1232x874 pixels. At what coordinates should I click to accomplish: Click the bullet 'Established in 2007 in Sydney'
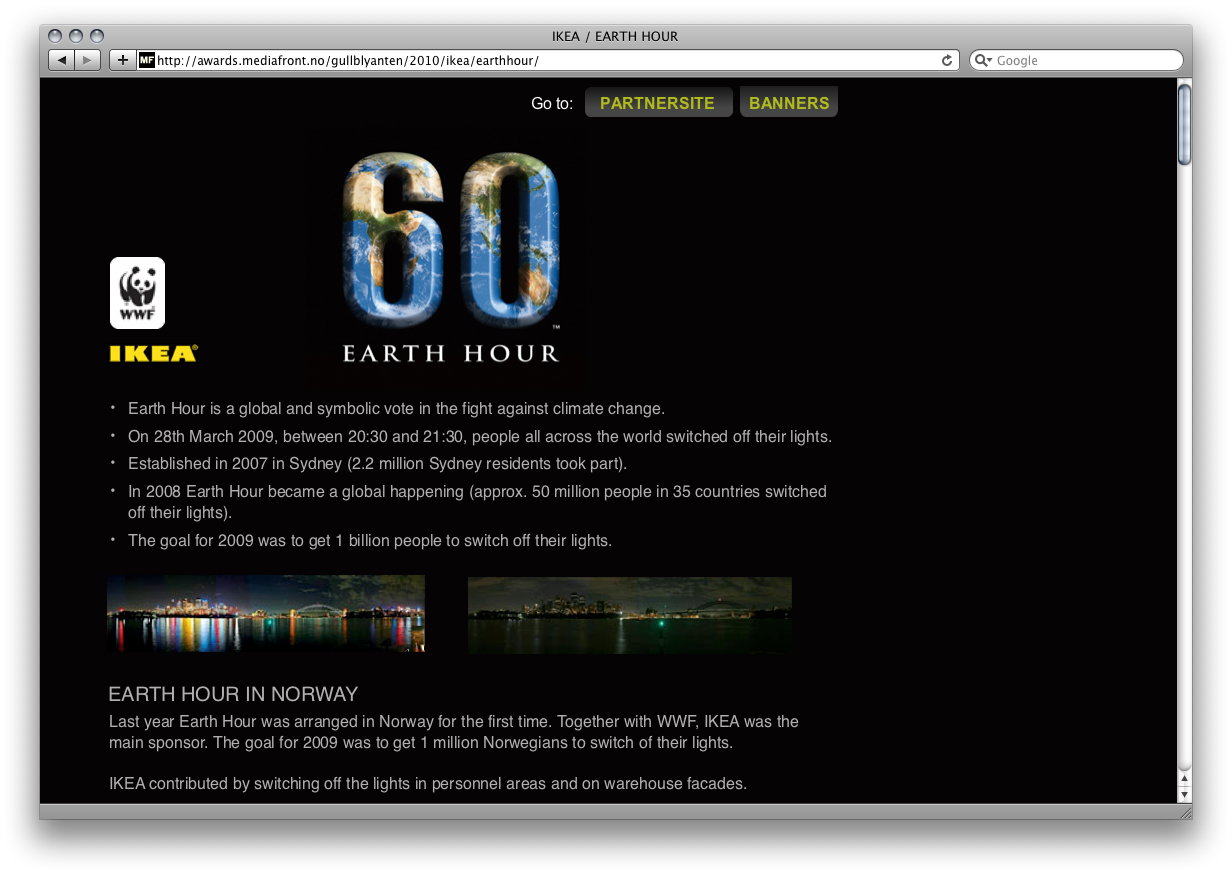point(378,464)
